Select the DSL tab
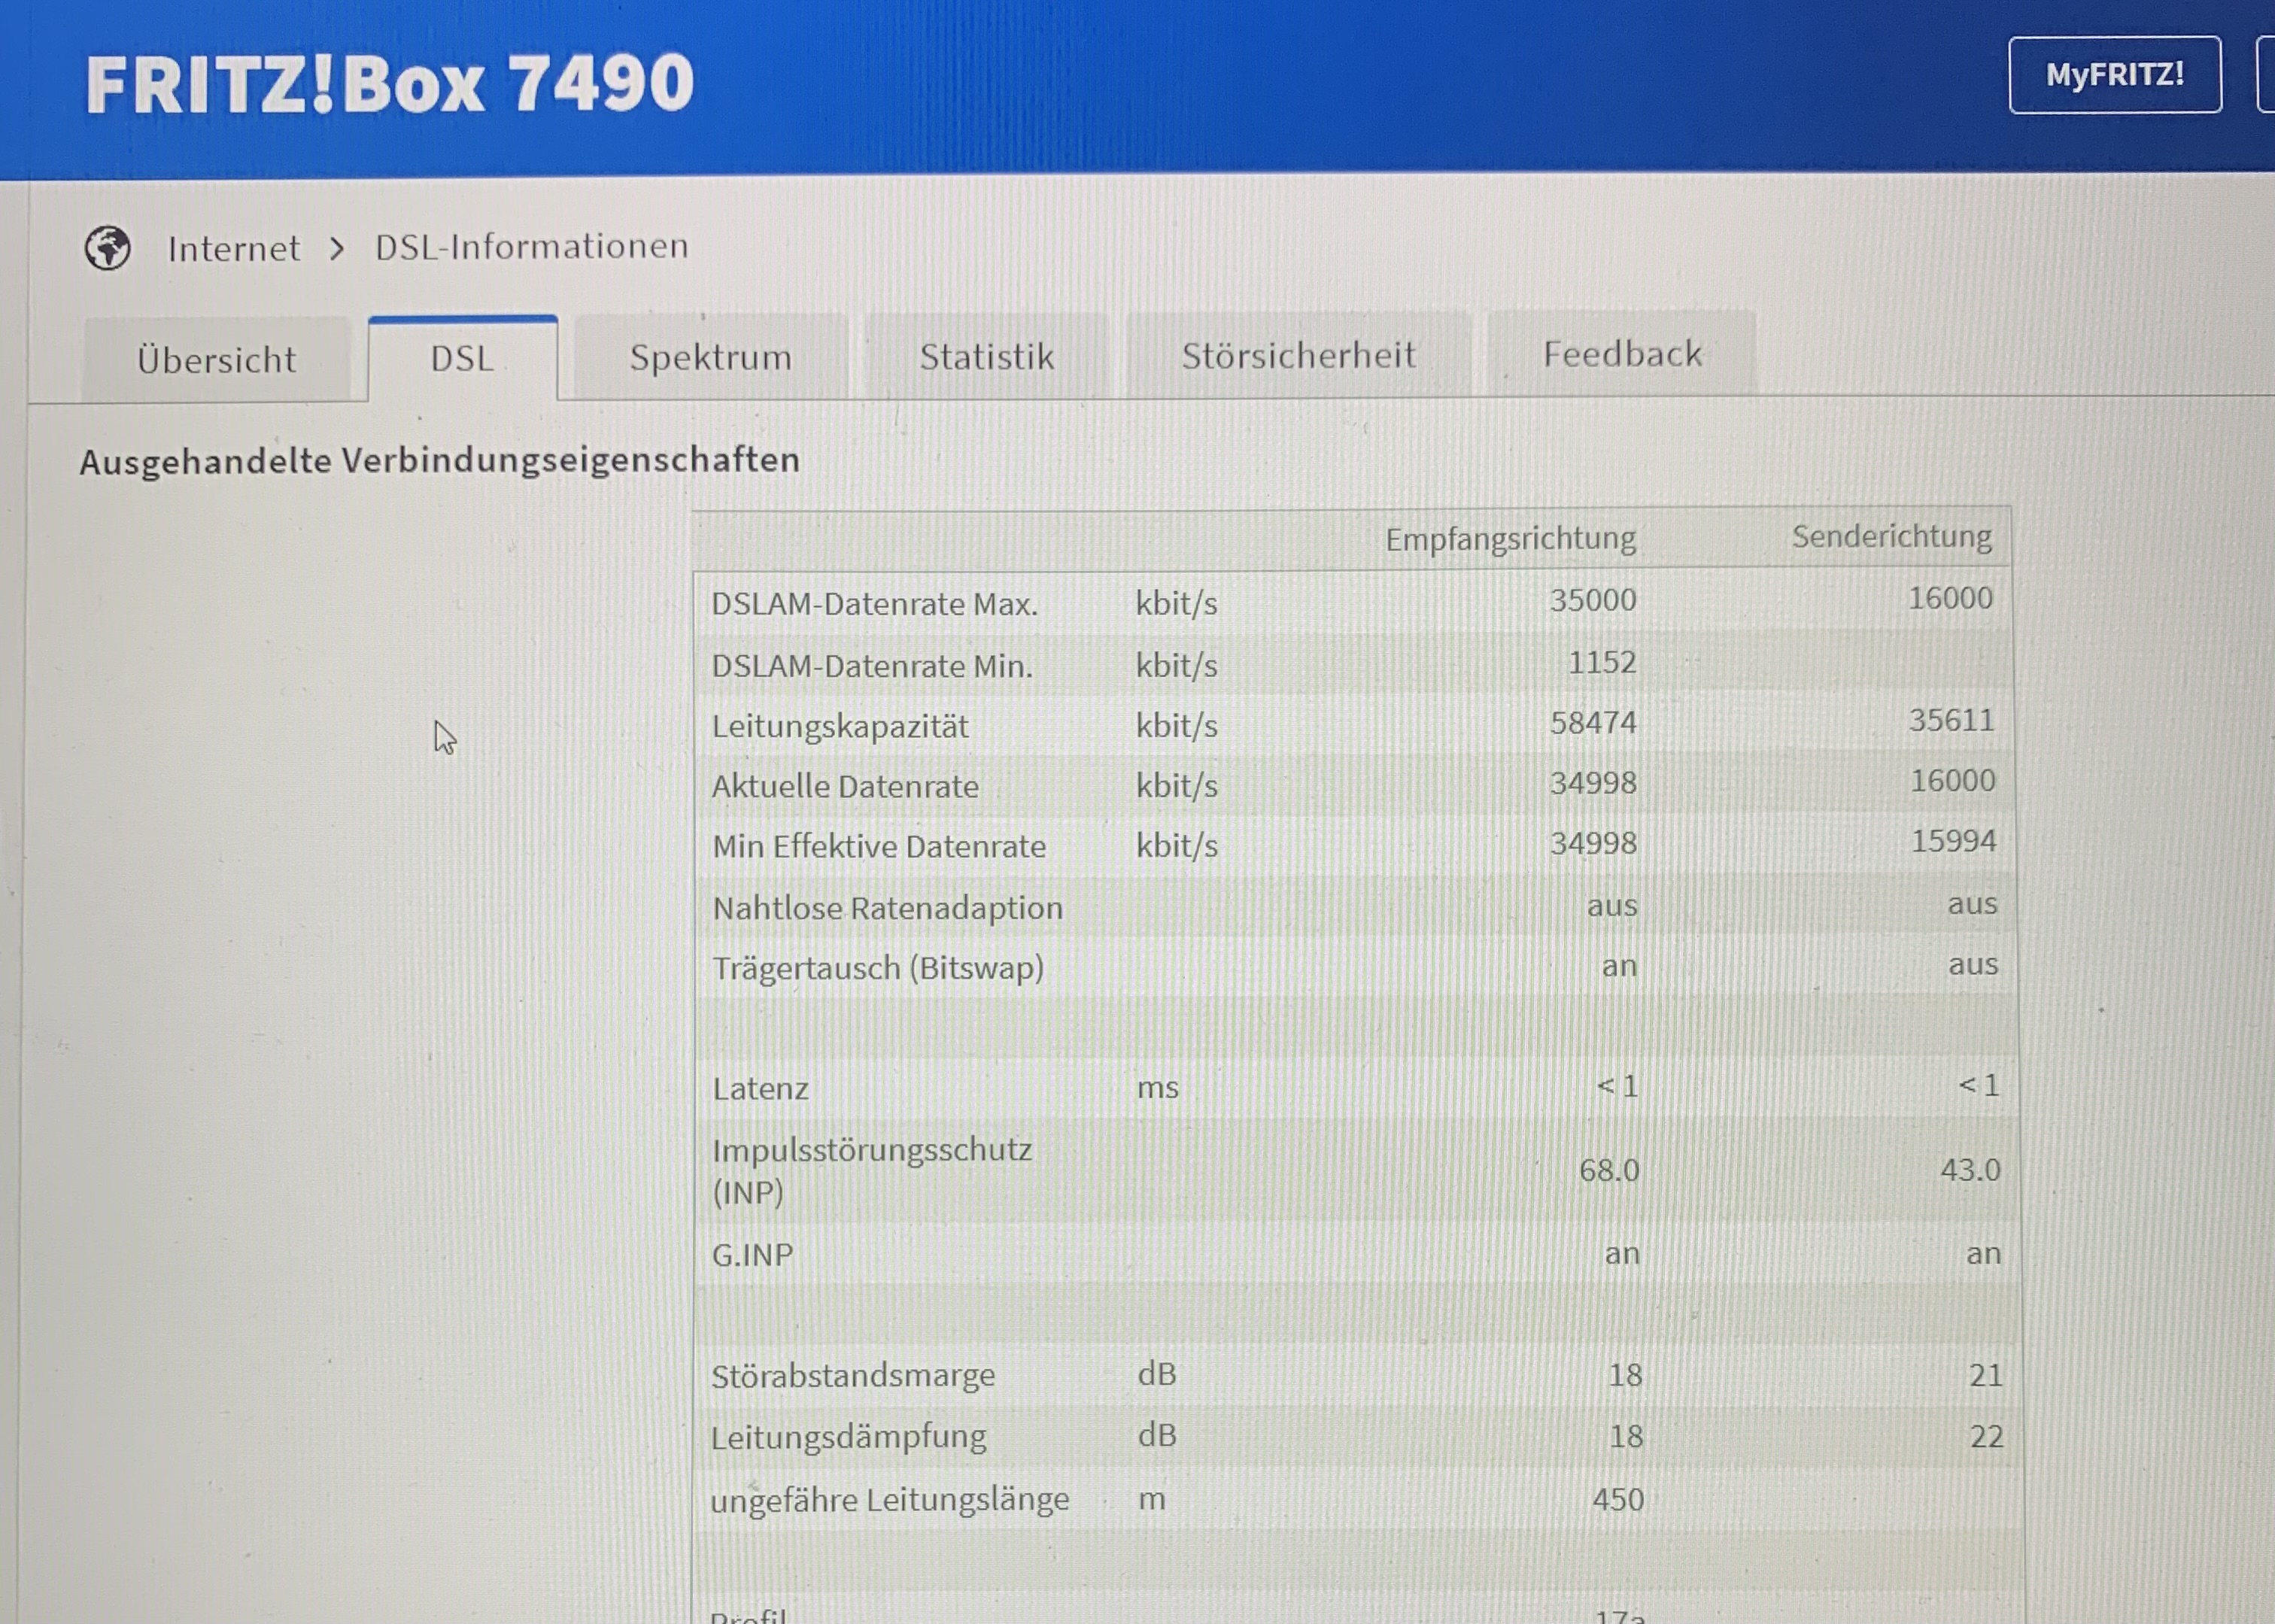 click(462, 358)
